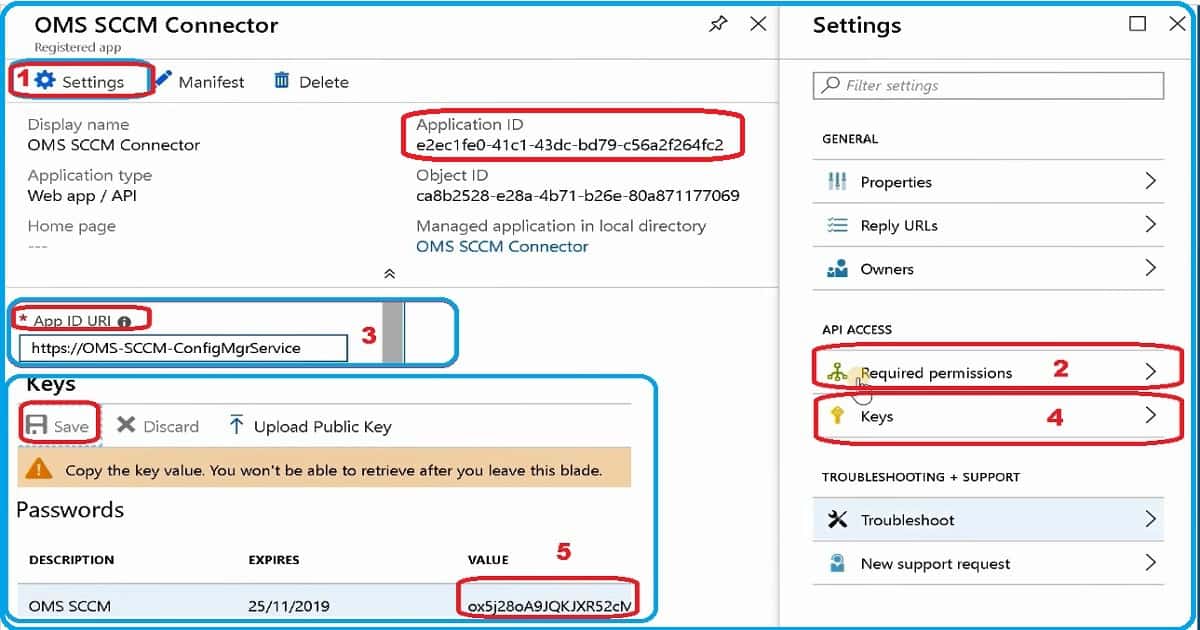Click the Troubleshoot tools icon
1200x630 pixels.
pos(838,520)
